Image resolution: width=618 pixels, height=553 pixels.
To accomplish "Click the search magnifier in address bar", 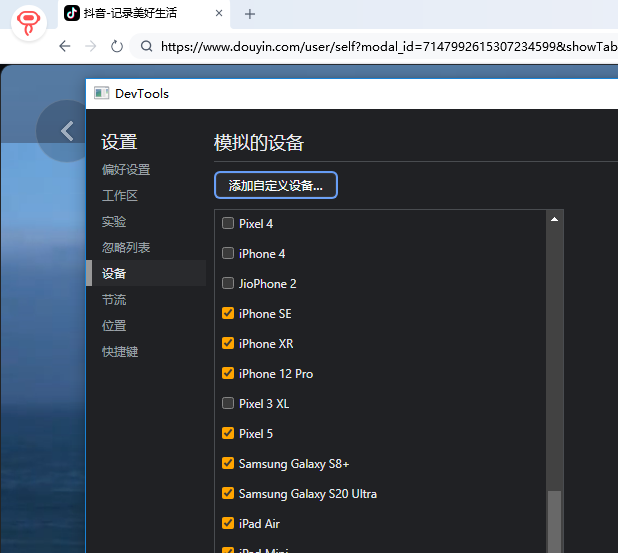I will (147, 47).
